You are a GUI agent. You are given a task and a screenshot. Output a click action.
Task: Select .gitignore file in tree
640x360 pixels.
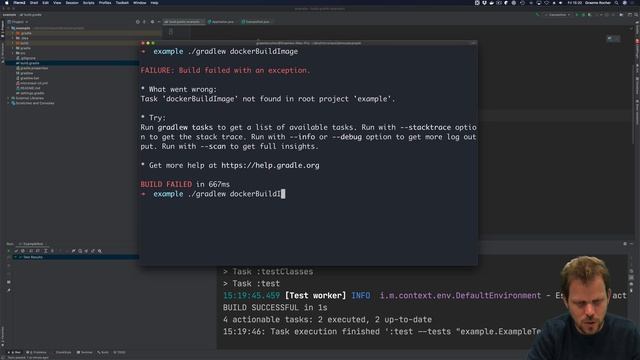27,58
